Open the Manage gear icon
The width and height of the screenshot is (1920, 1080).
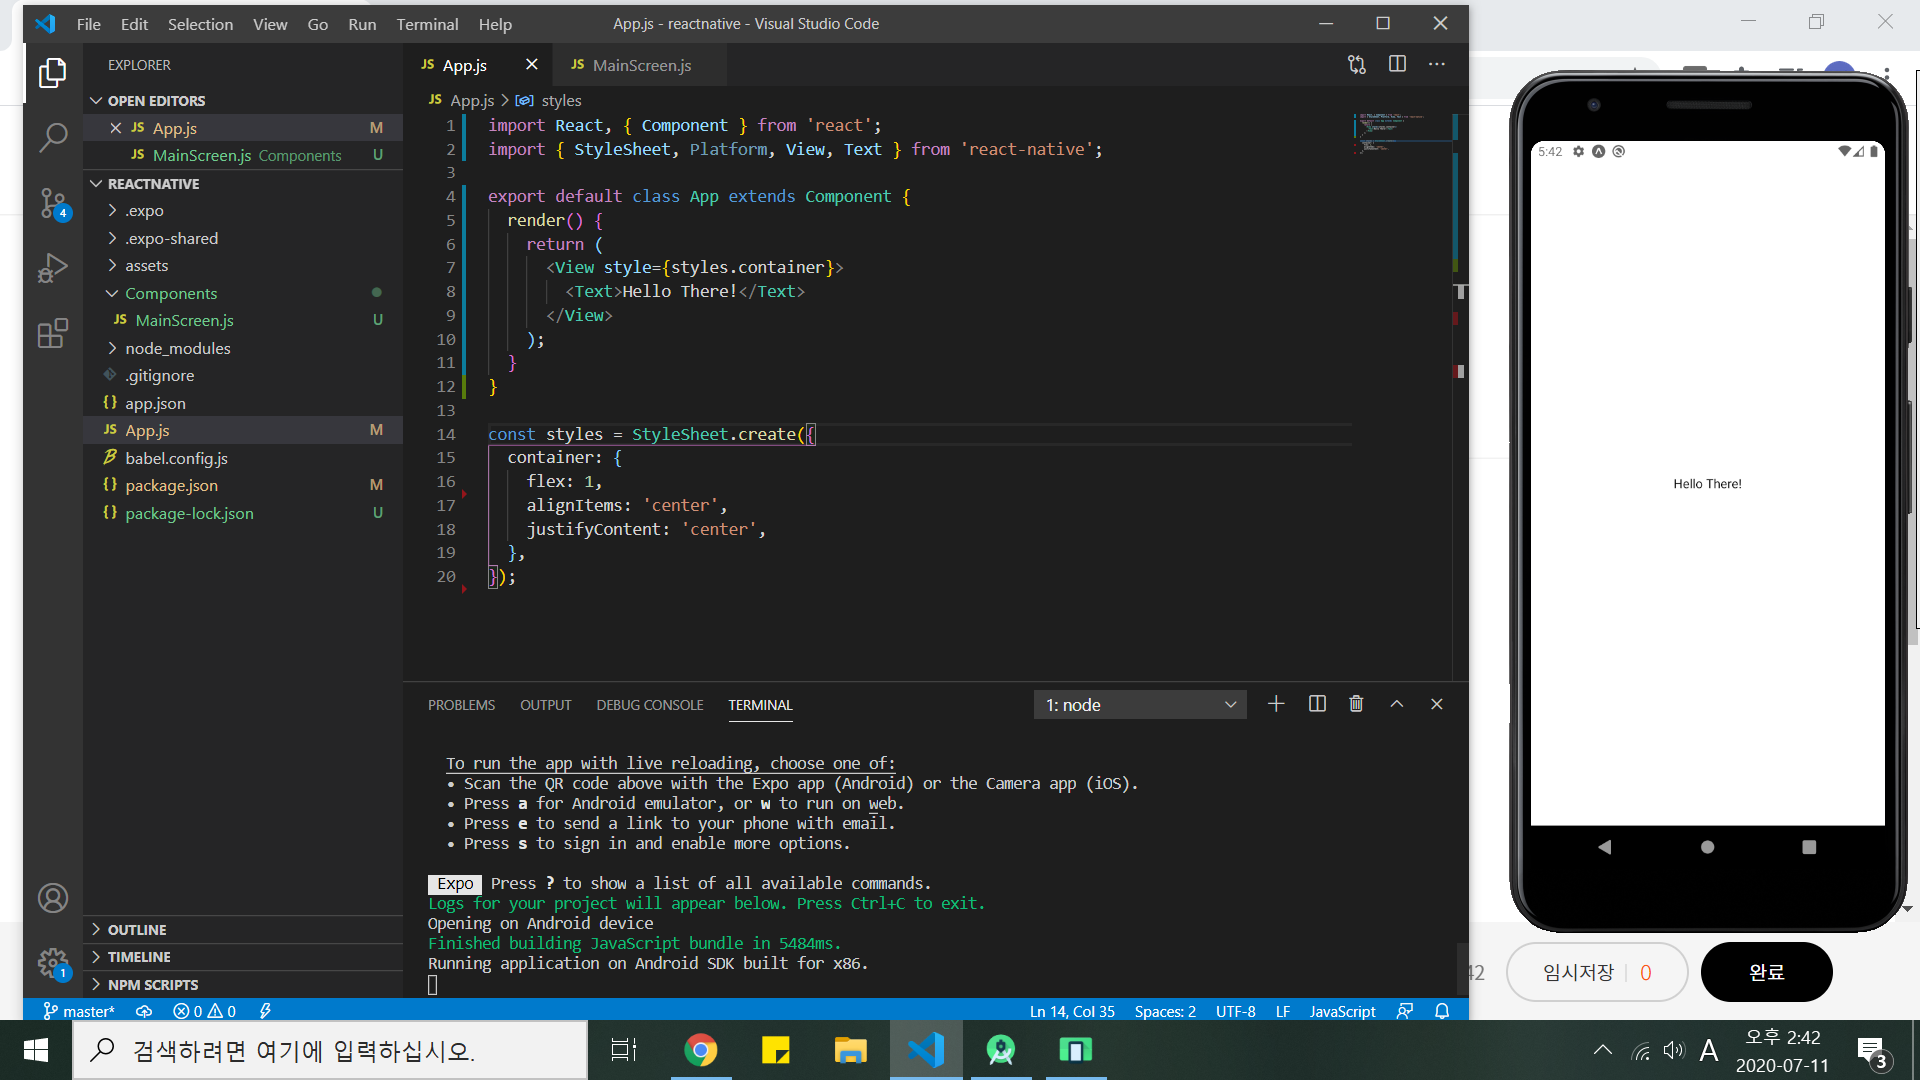tap(52, 963)
